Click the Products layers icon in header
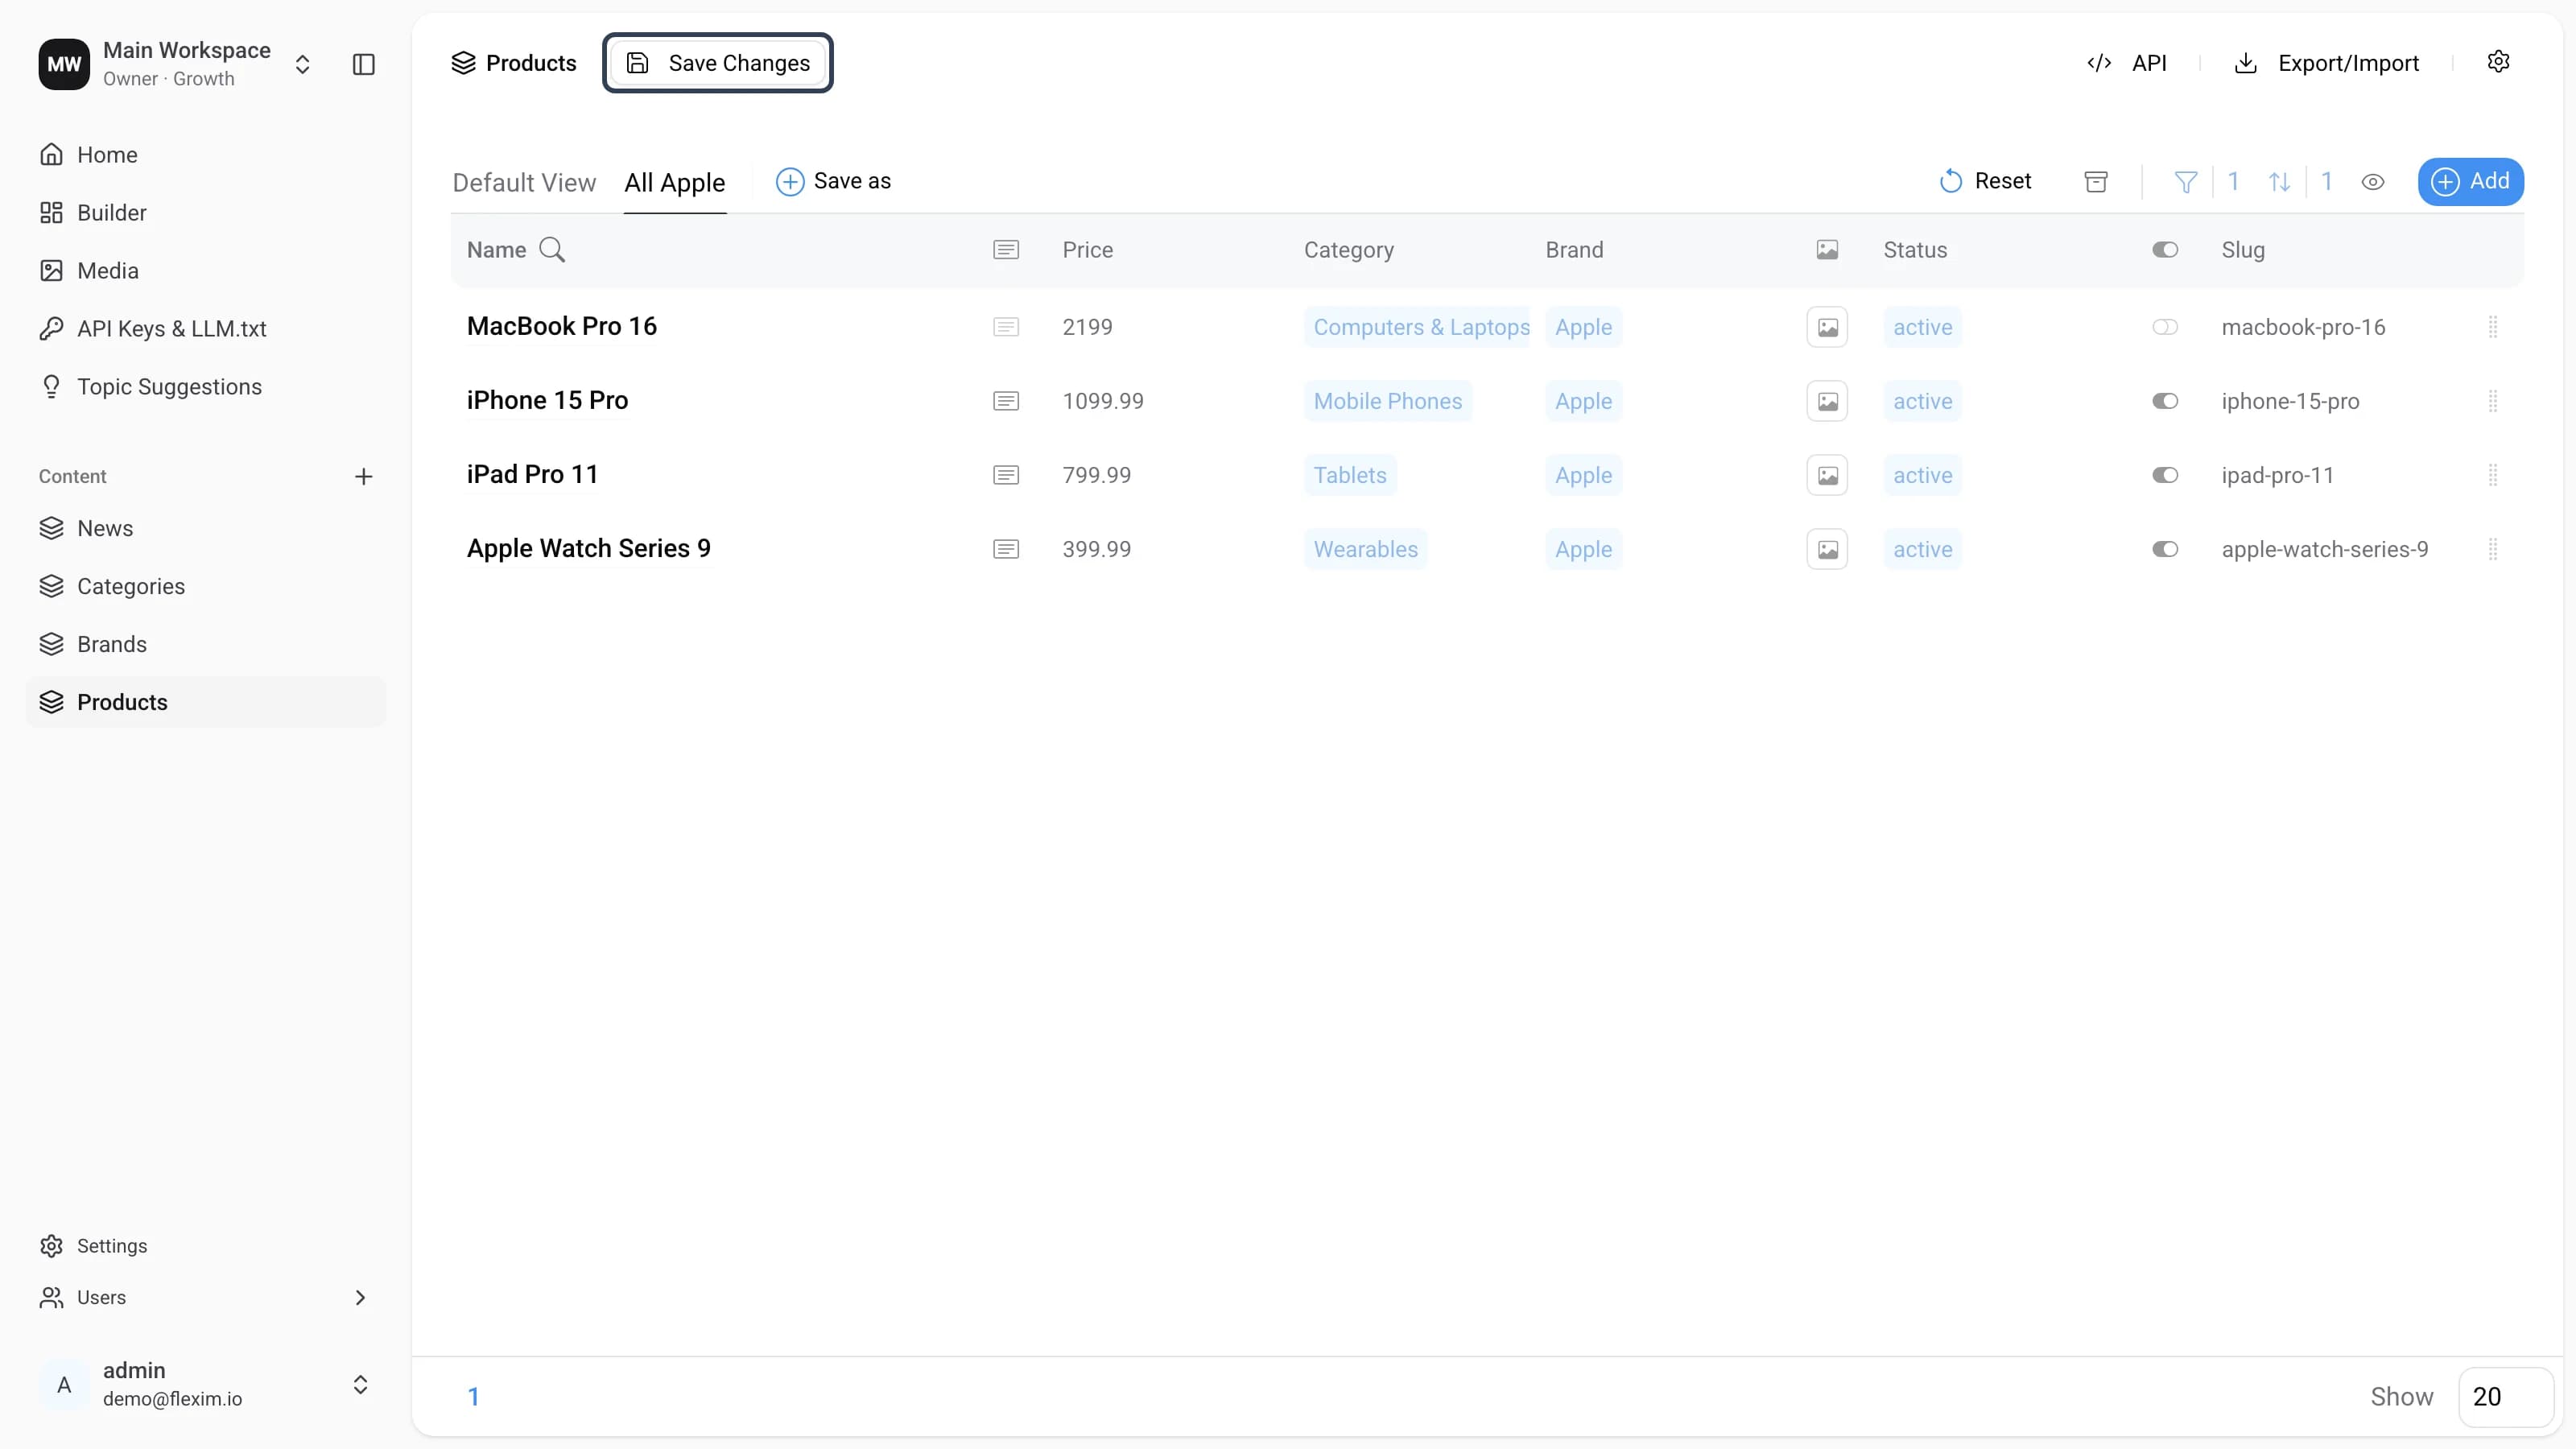The height and width of the screenshot is (1449, 2576). tap(463, 63)
